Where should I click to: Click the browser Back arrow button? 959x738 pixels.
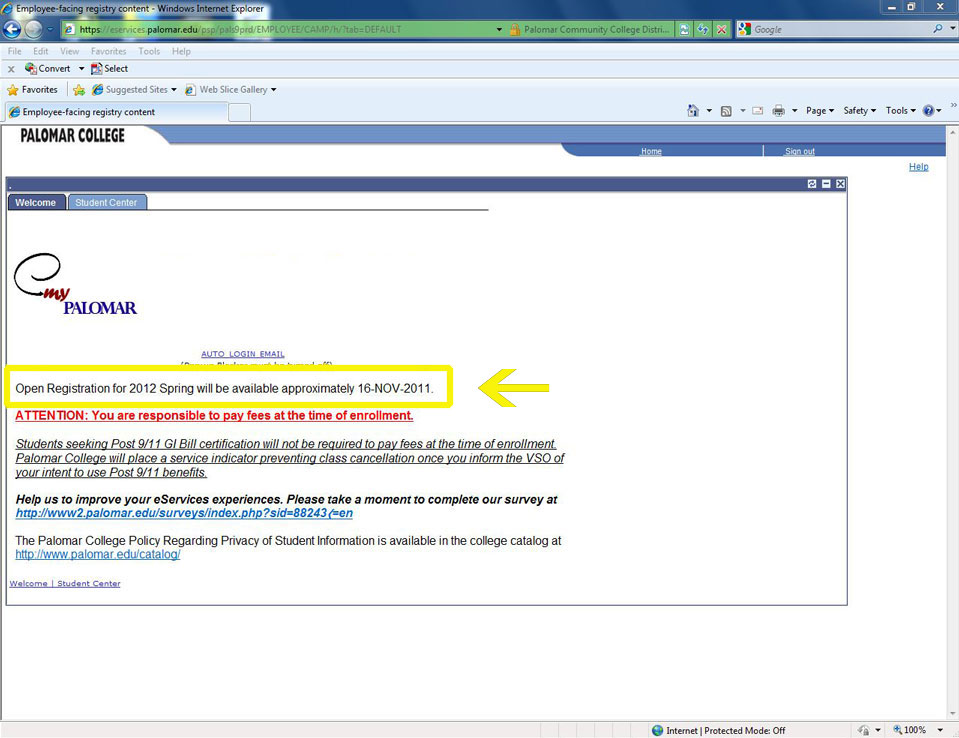pos(12,29)
